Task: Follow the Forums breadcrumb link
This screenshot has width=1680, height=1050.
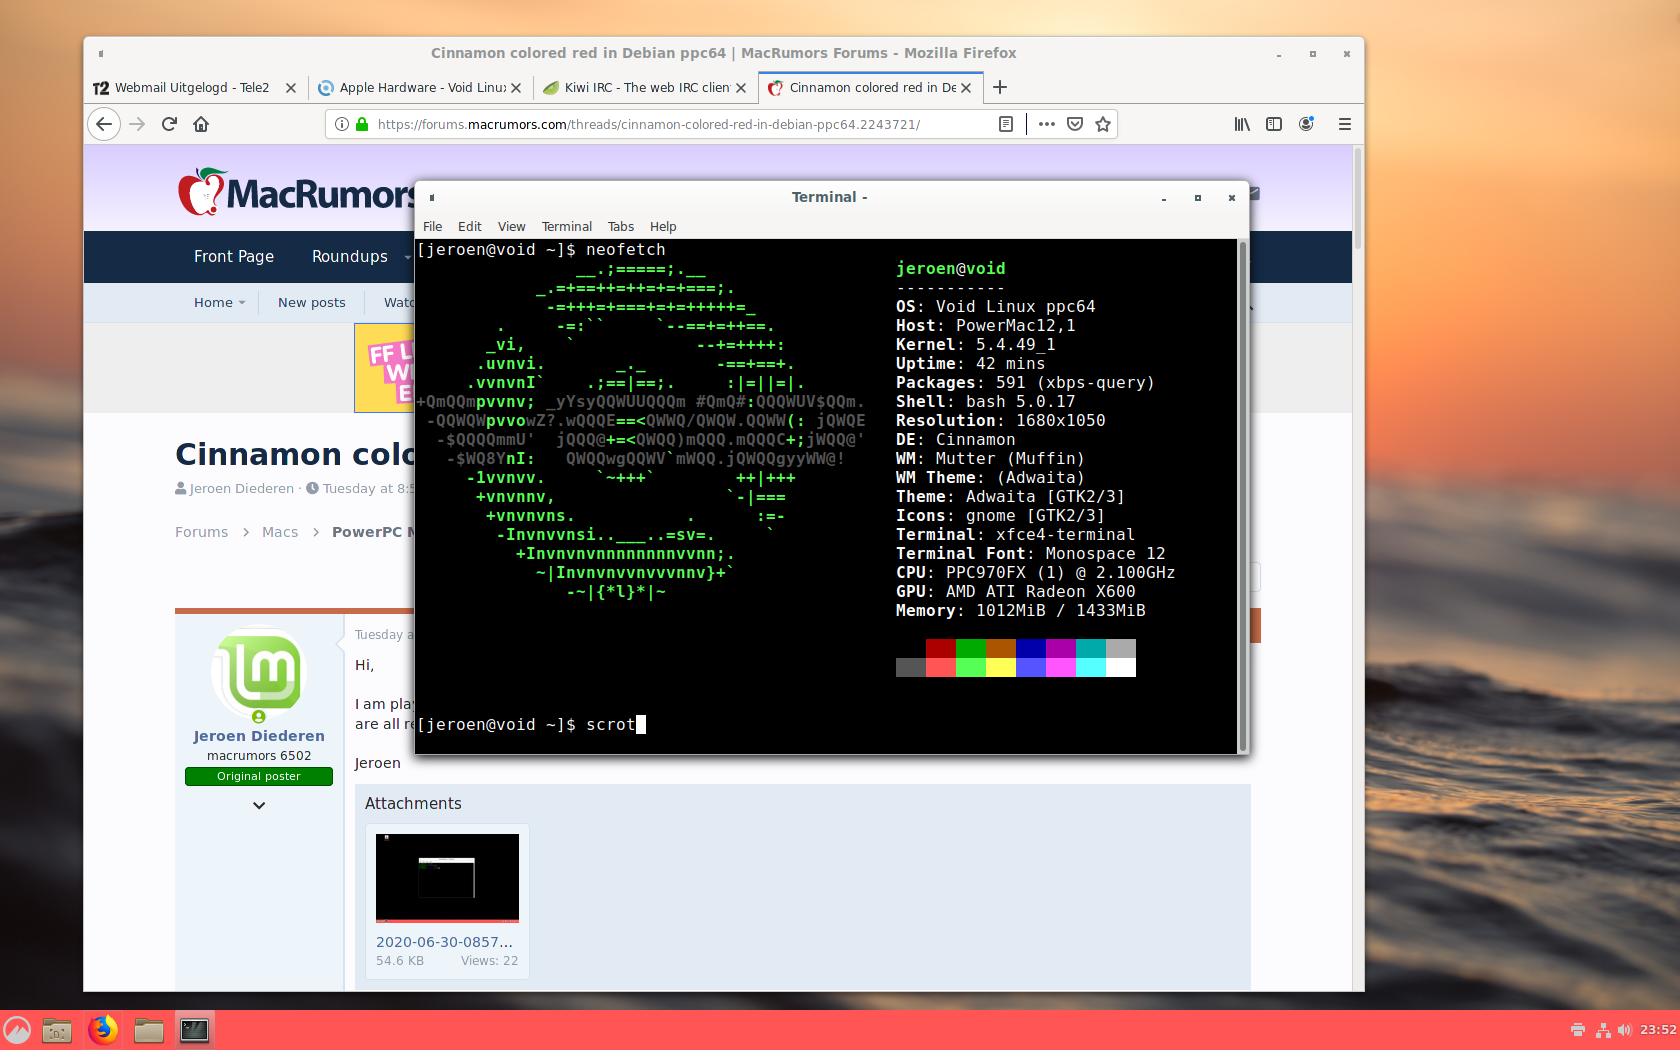Action: [x=201, y=533]
